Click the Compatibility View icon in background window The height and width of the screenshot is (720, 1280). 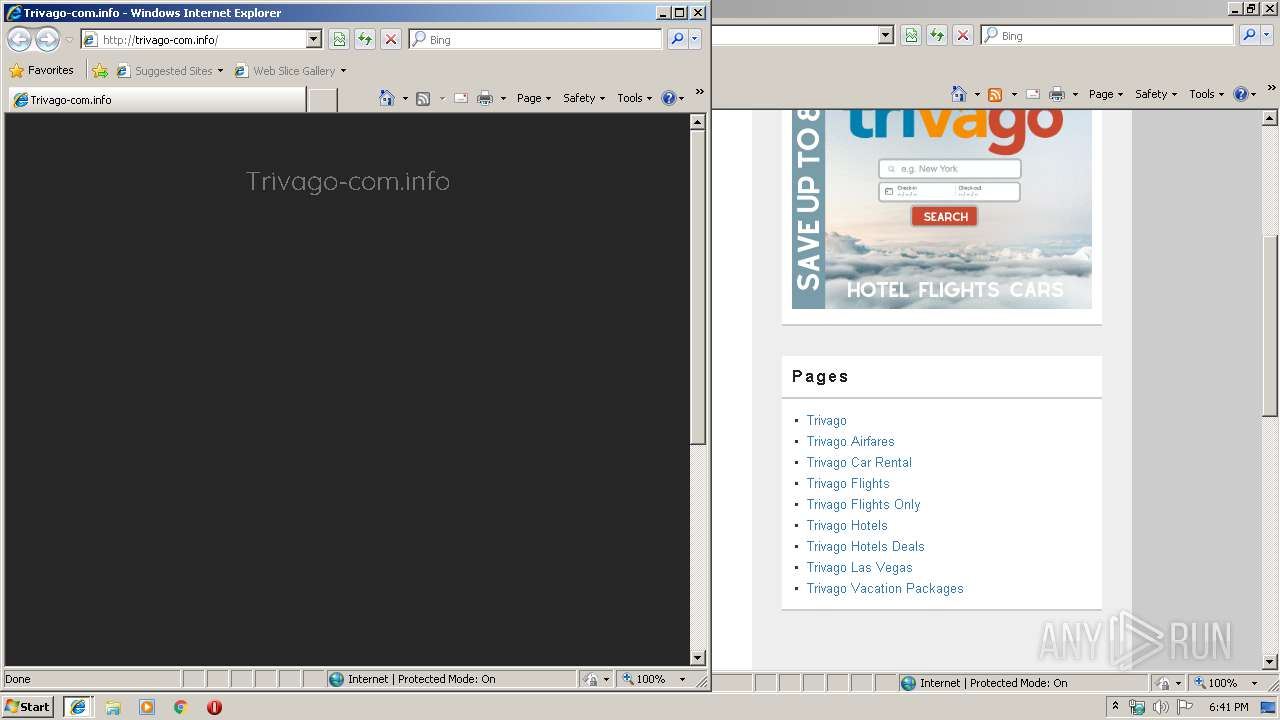(911, 35)
